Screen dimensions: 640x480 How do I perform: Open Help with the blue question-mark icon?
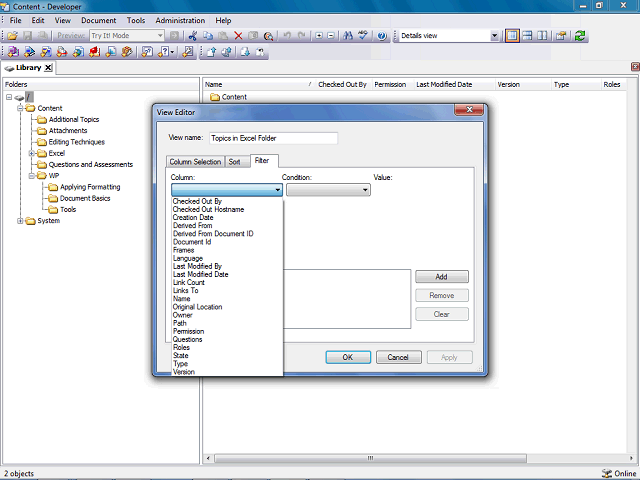[382, 36]
